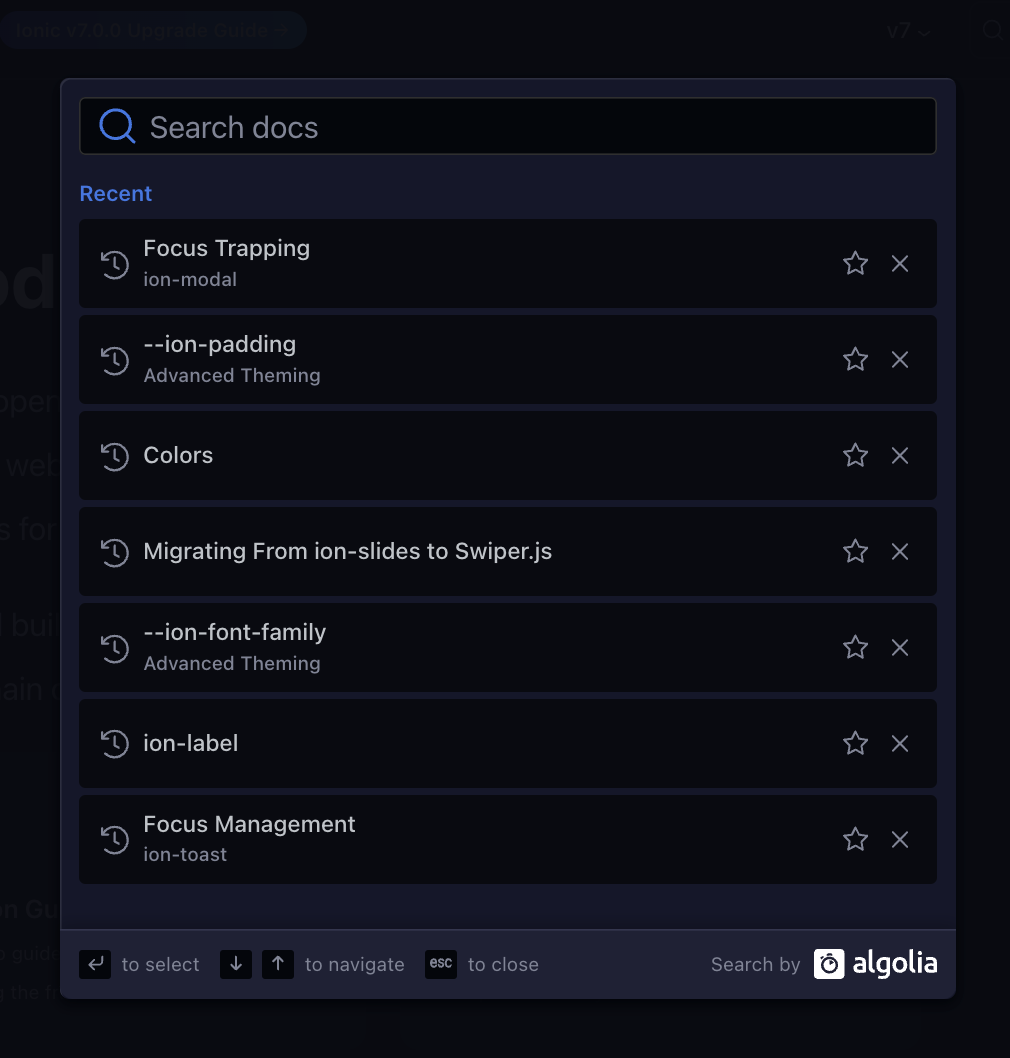1010x1058 pixels.
Task: Click the history icon beside Colors
Action: tap(114, 455)
